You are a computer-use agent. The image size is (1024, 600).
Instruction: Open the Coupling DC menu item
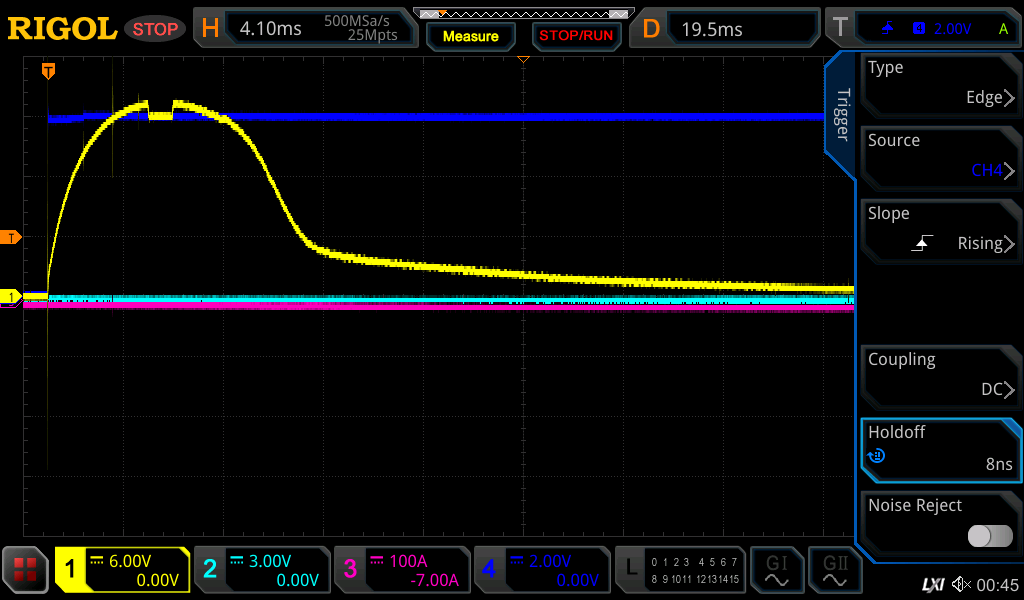coord(940,376)
